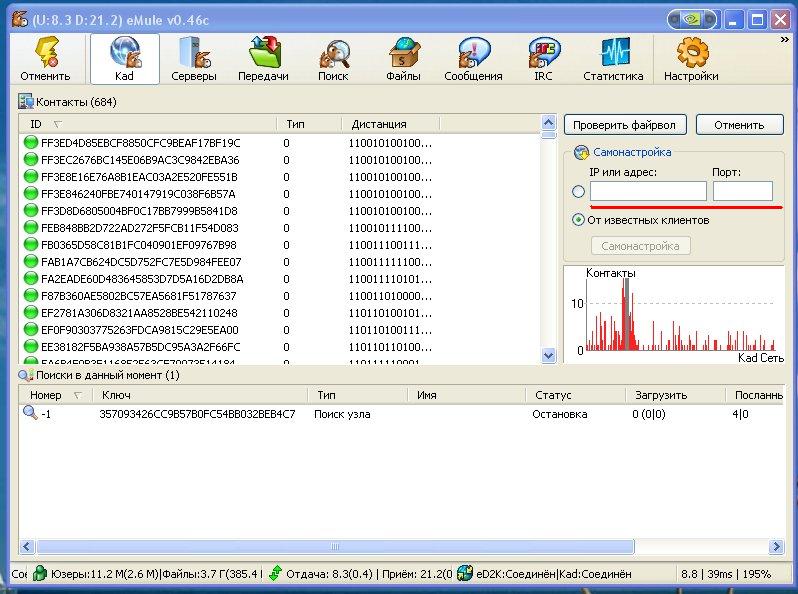Viewport: 798px width, 594px height.
Task: Click the Контакты (684) header icon
Action: pos(25,102)
